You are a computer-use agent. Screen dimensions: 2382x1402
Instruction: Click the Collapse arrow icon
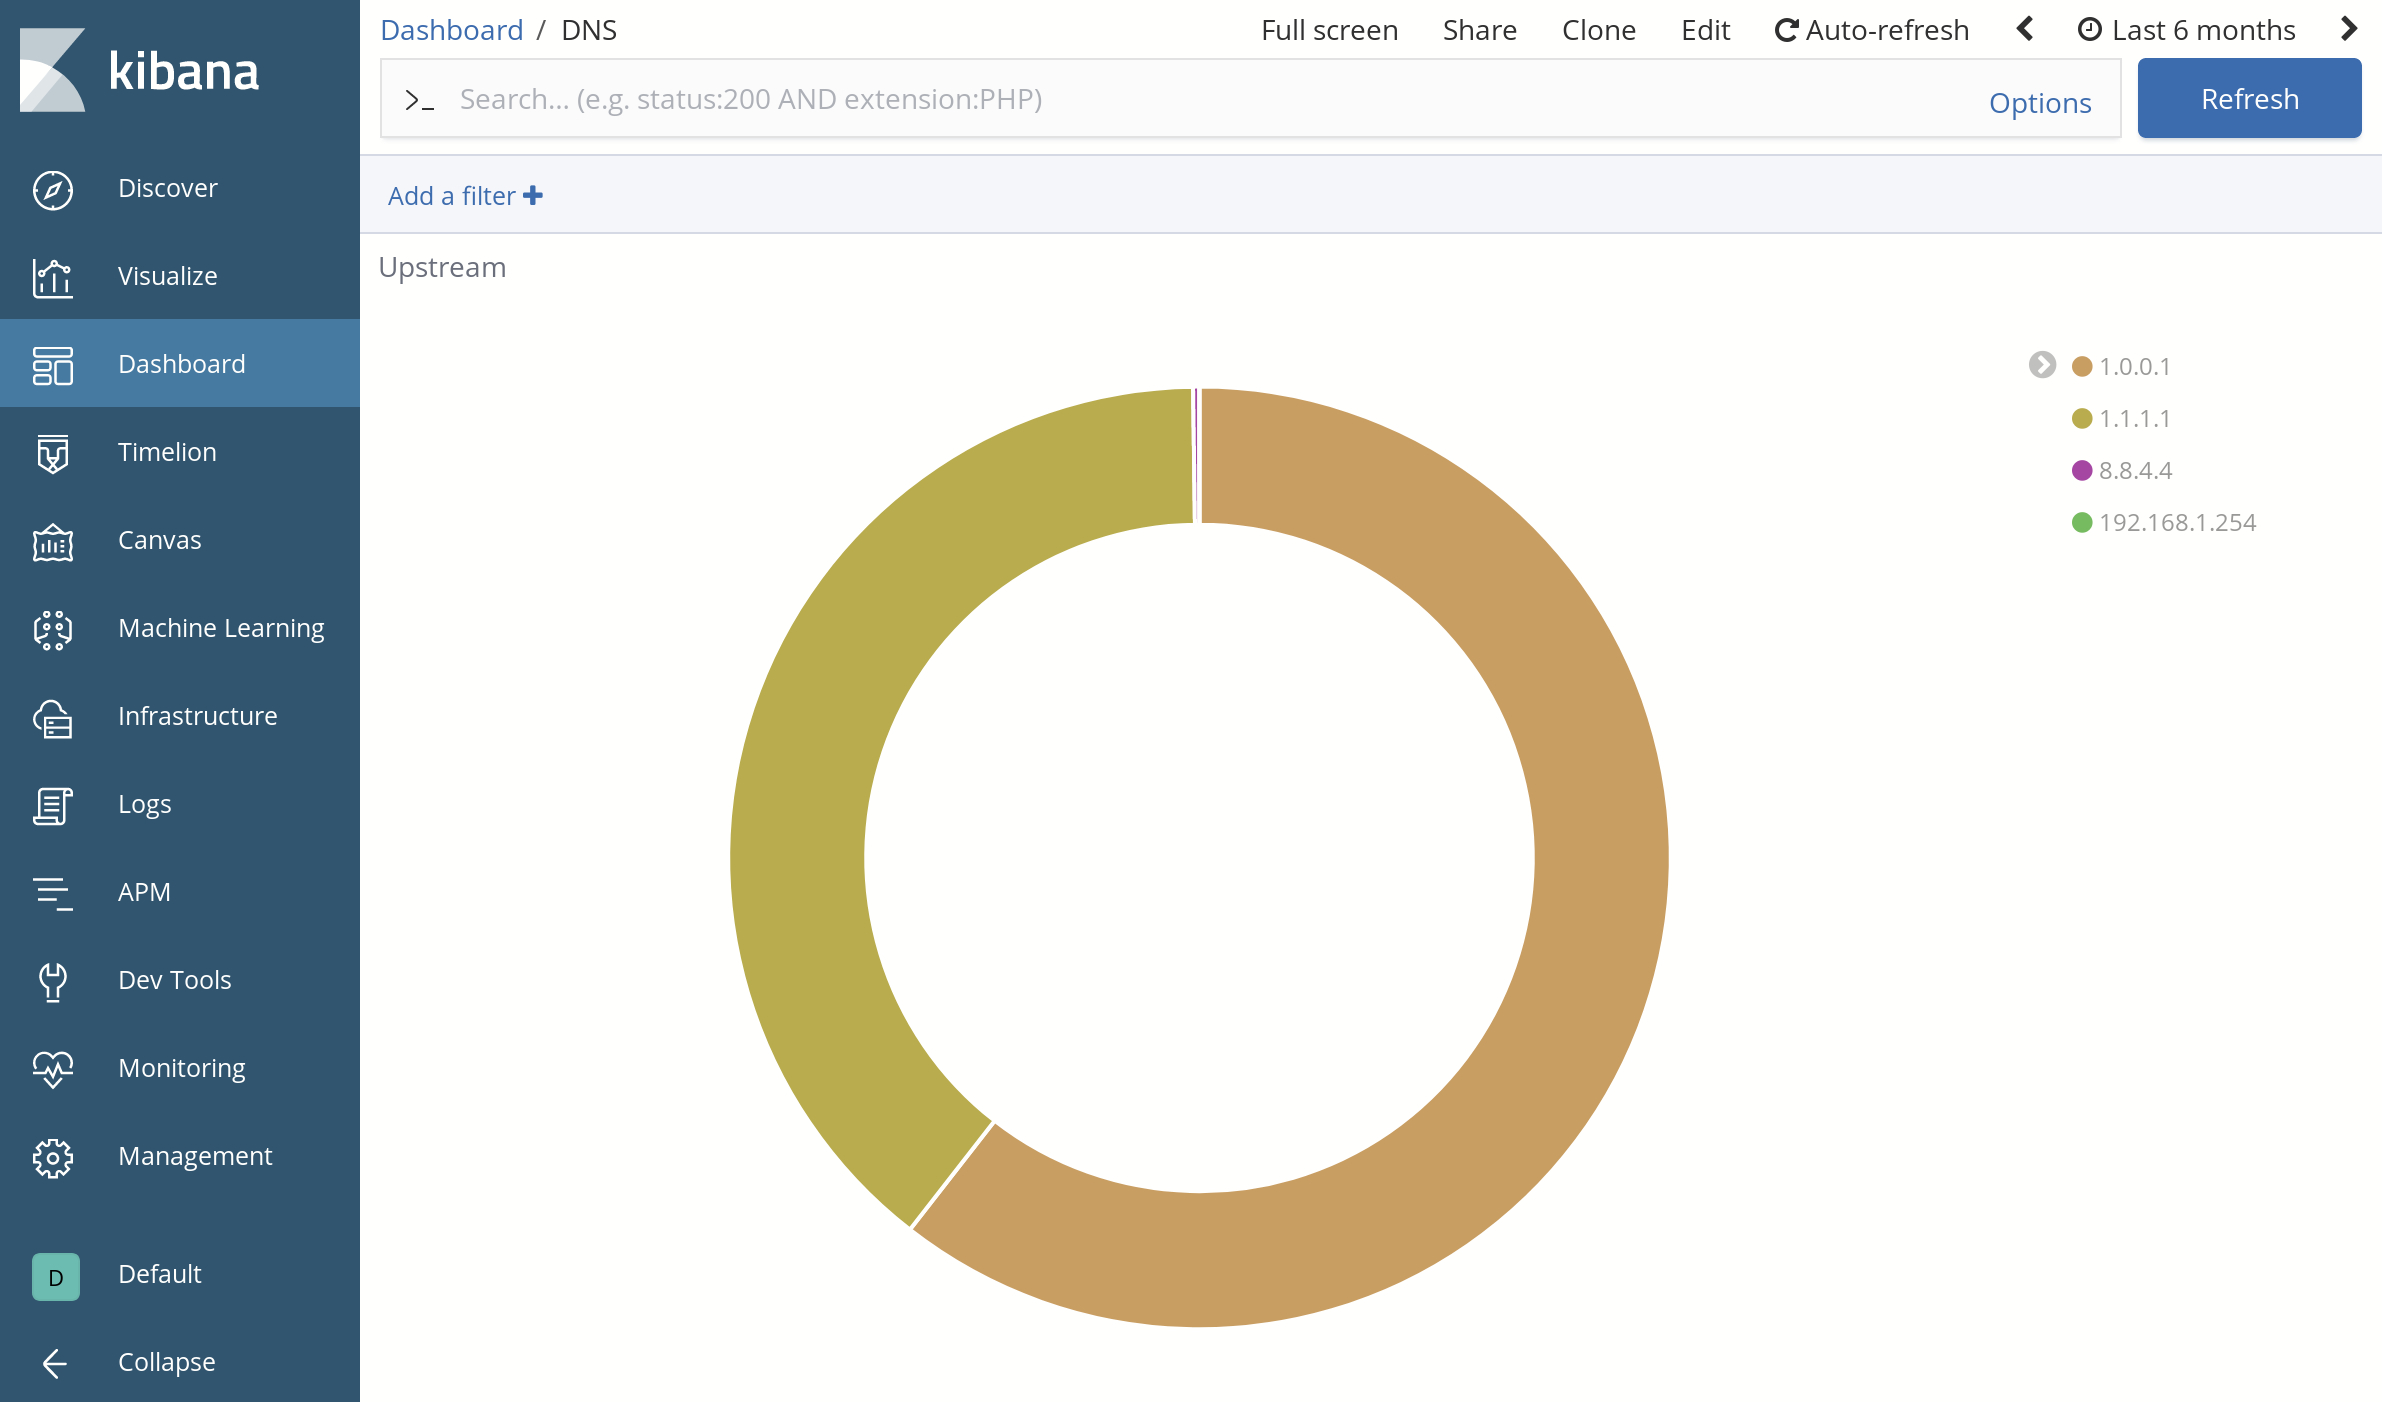click(x=54, y=1363)
